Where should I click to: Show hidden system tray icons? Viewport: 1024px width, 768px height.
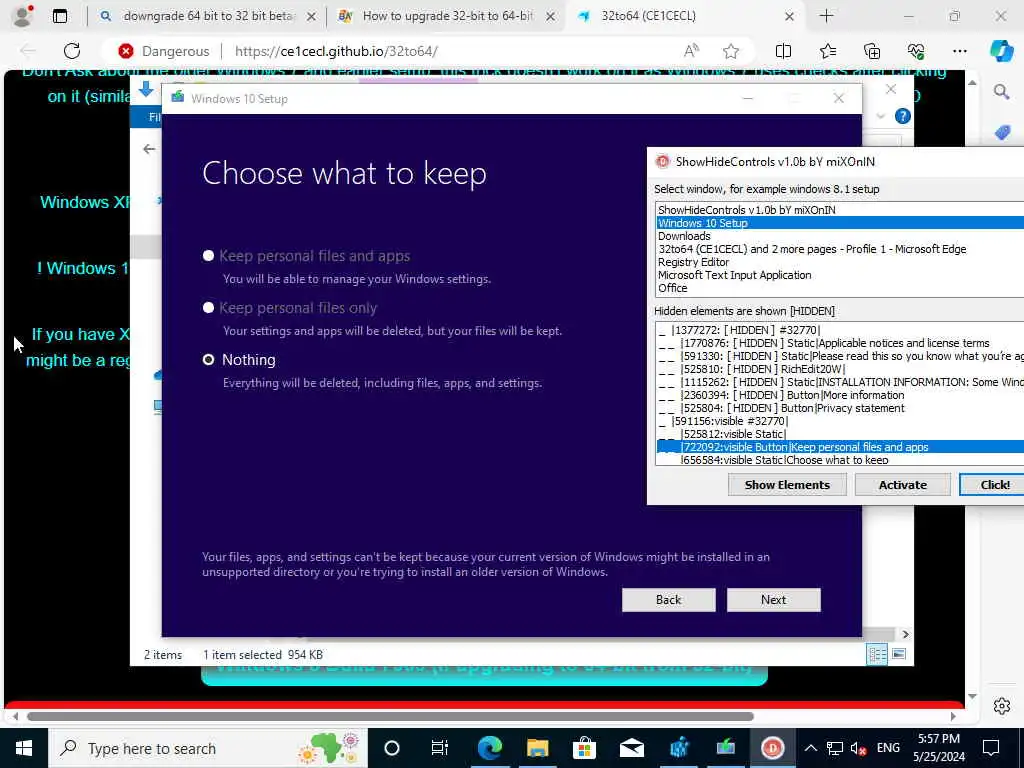pos(810,748)
